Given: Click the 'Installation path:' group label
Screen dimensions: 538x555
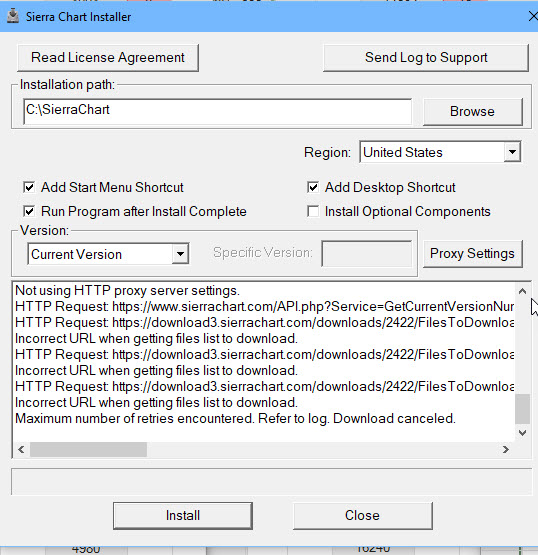Looking at the screenshot, I should click(x=67, y=85).
